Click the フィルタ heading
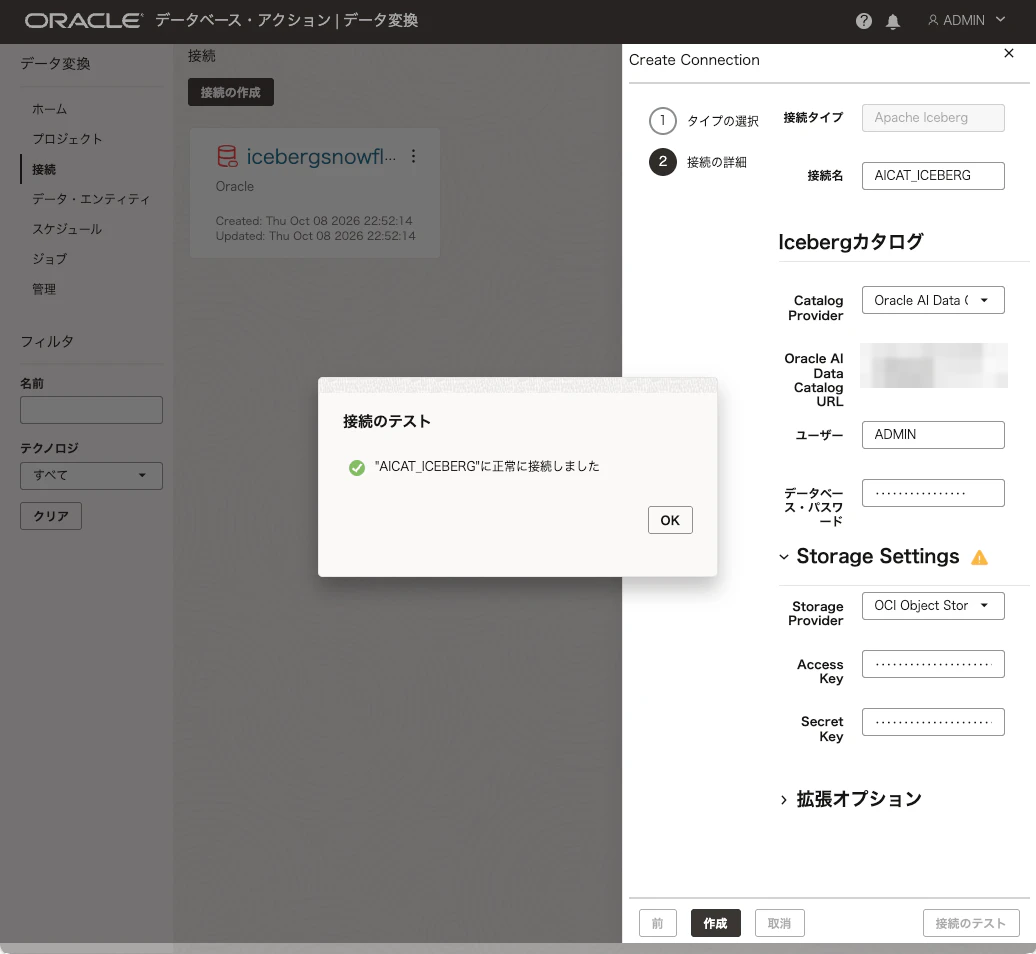Image resolution: width=1036 pixels, height=954 pixels. coord(47,342)
